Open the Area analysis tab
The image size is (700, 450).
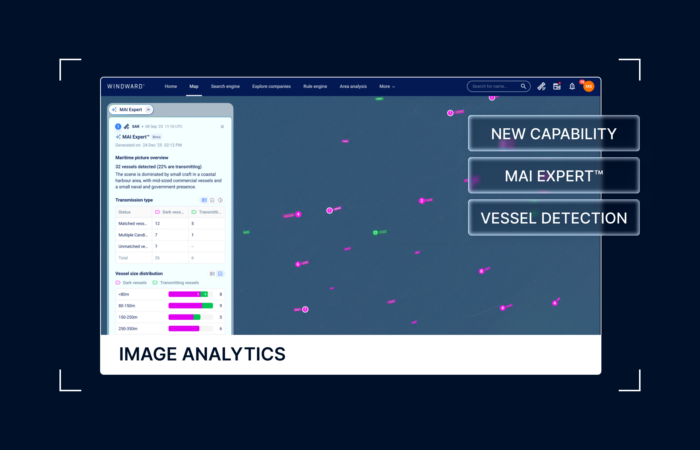[353, 87]
